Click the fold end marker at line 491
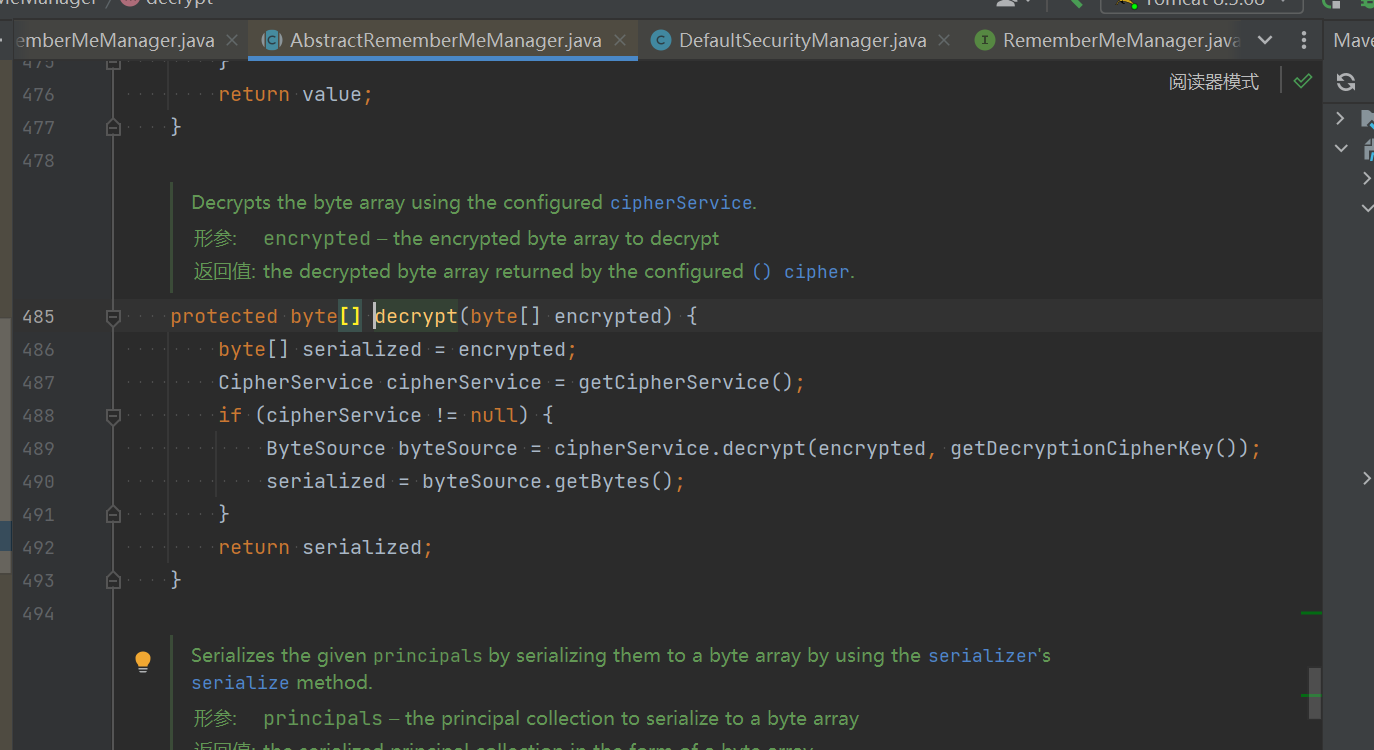This screenshot has height=750, width=1374. coord(113,515)
